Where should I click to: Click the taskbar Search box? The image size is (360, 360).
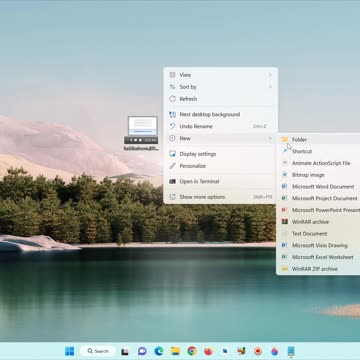(x=98, y=351)
